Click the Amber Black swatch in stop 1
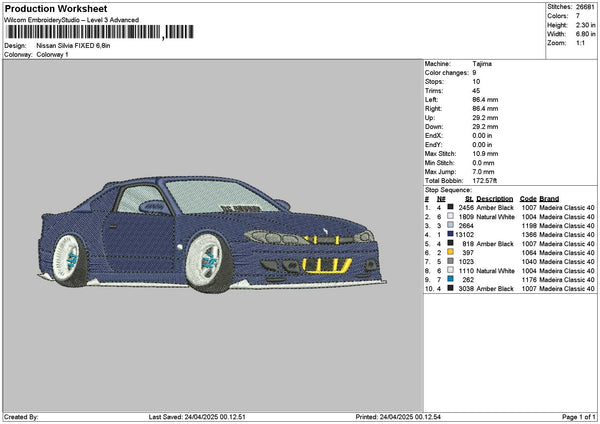This screenshot has width=600, height=424. (450, 207)
